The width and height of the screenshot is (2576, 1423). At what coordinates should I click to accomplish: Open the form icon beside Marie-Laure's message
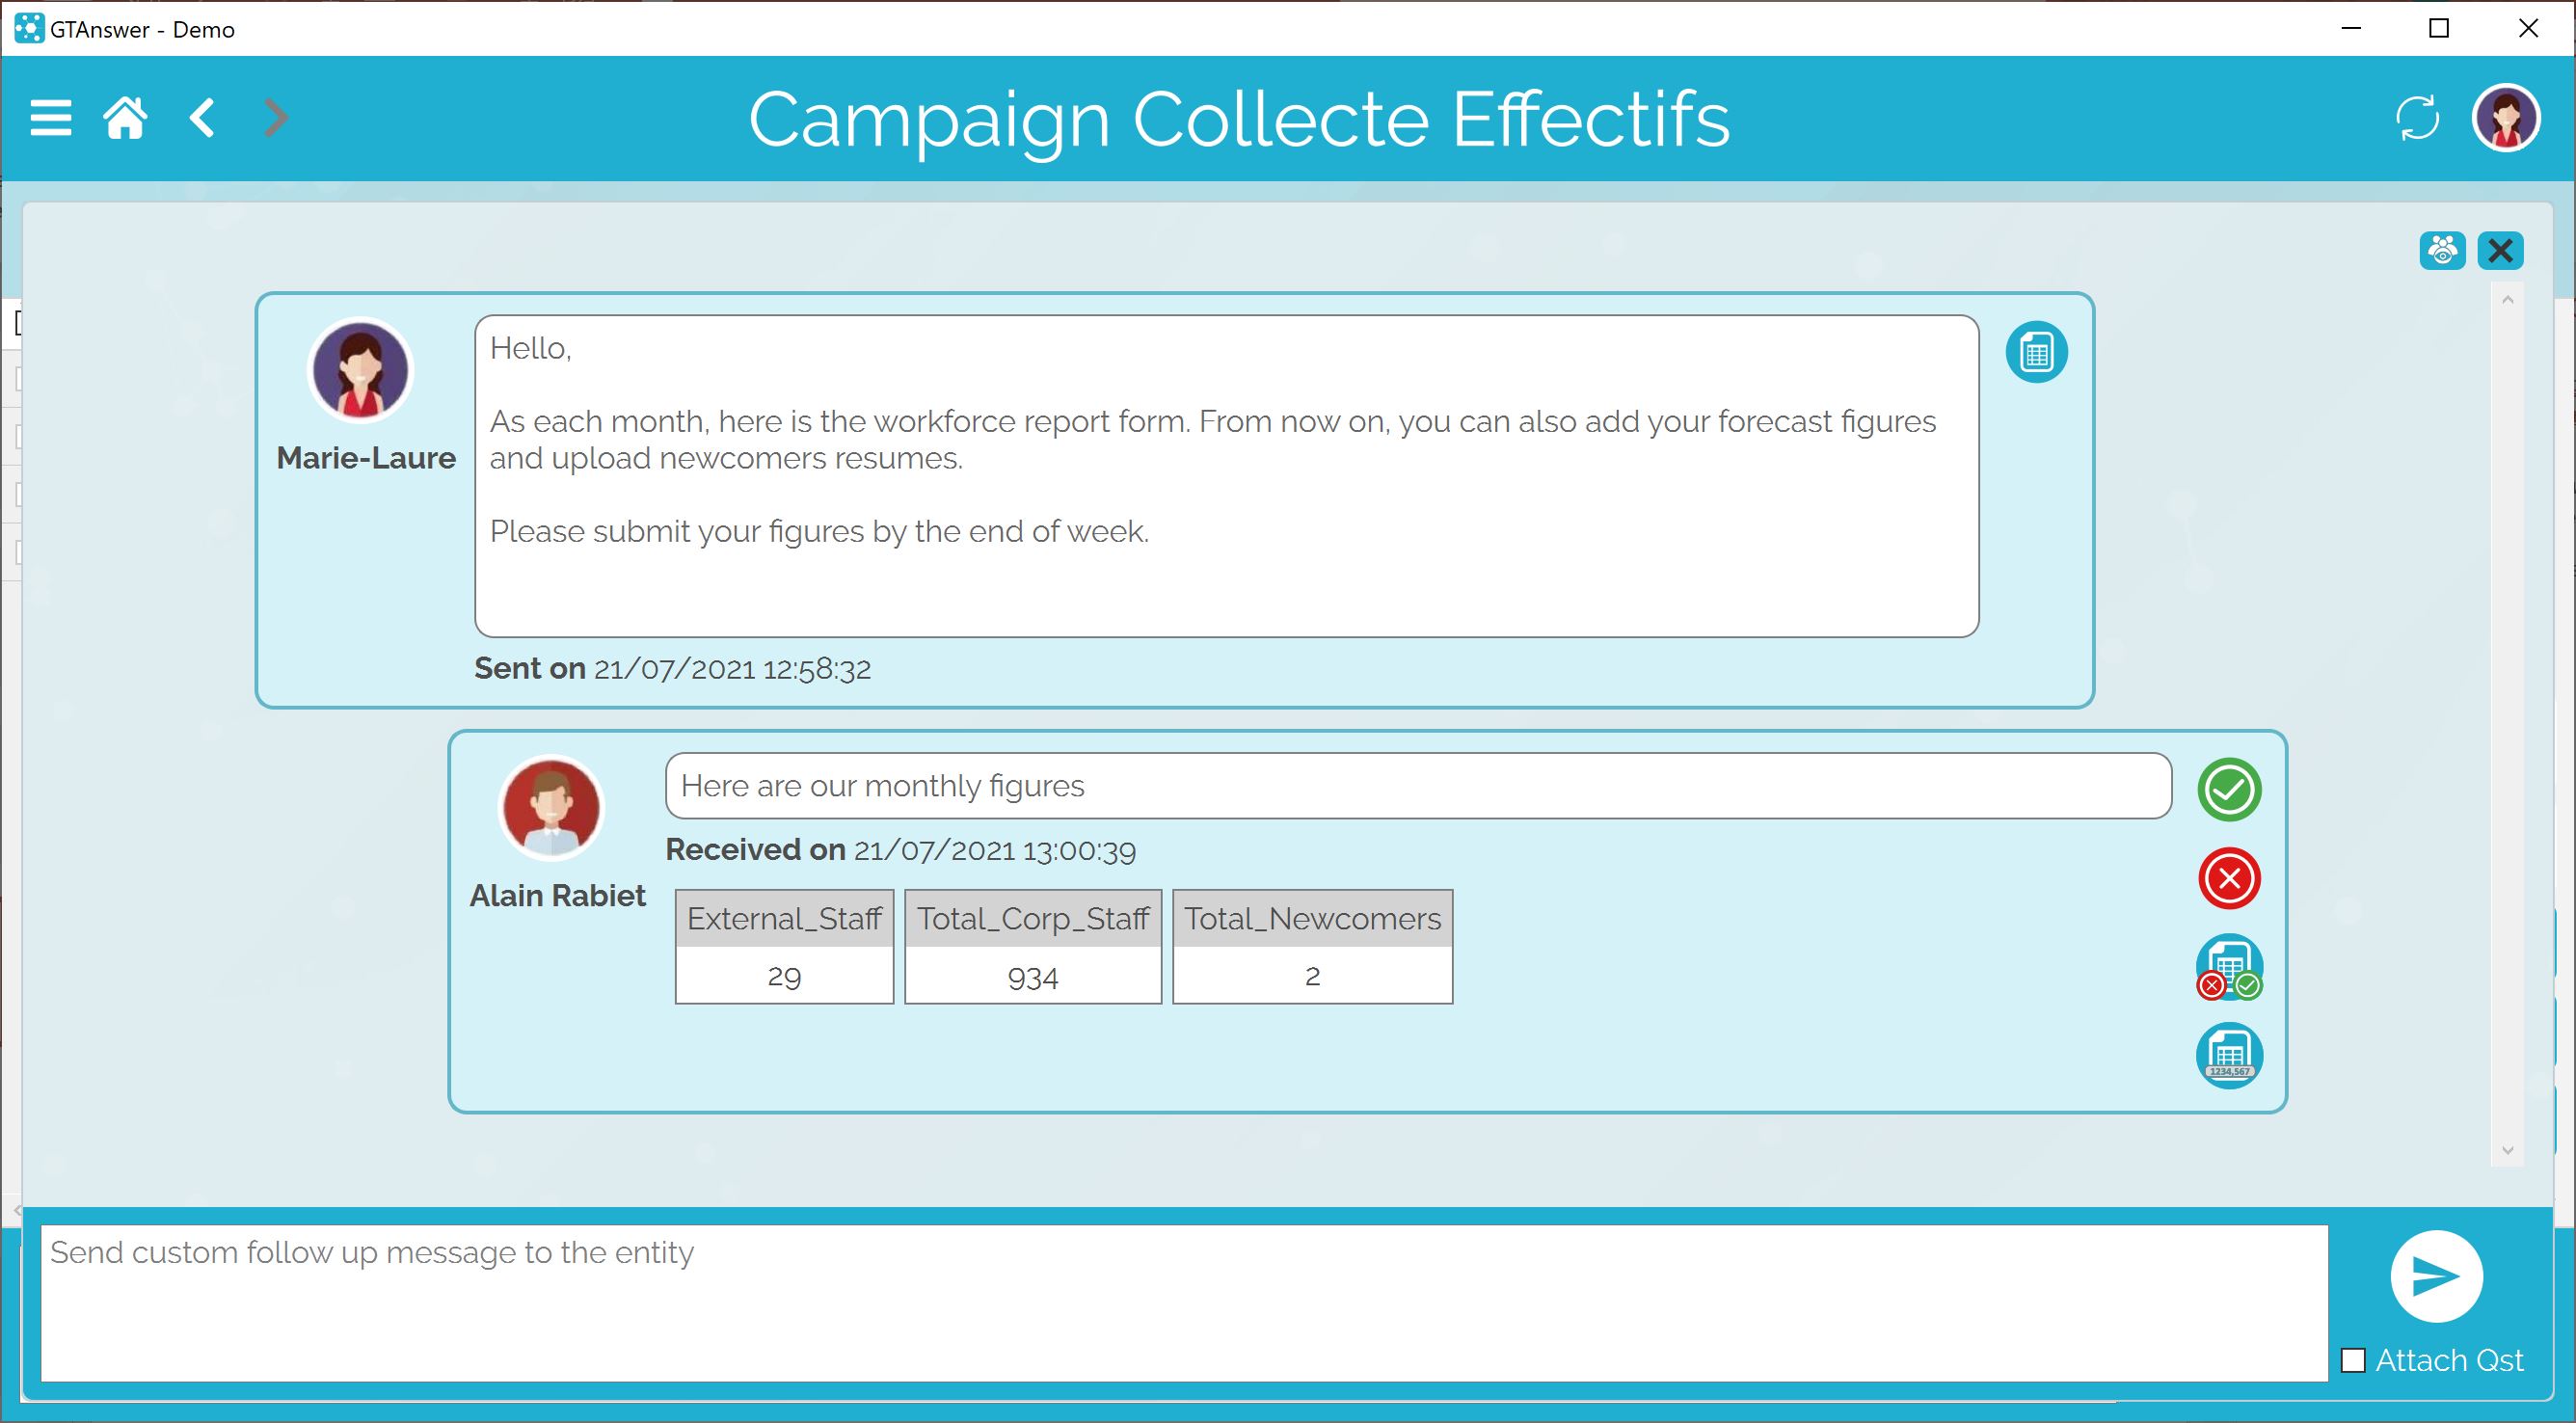[x=2036, y=352]
